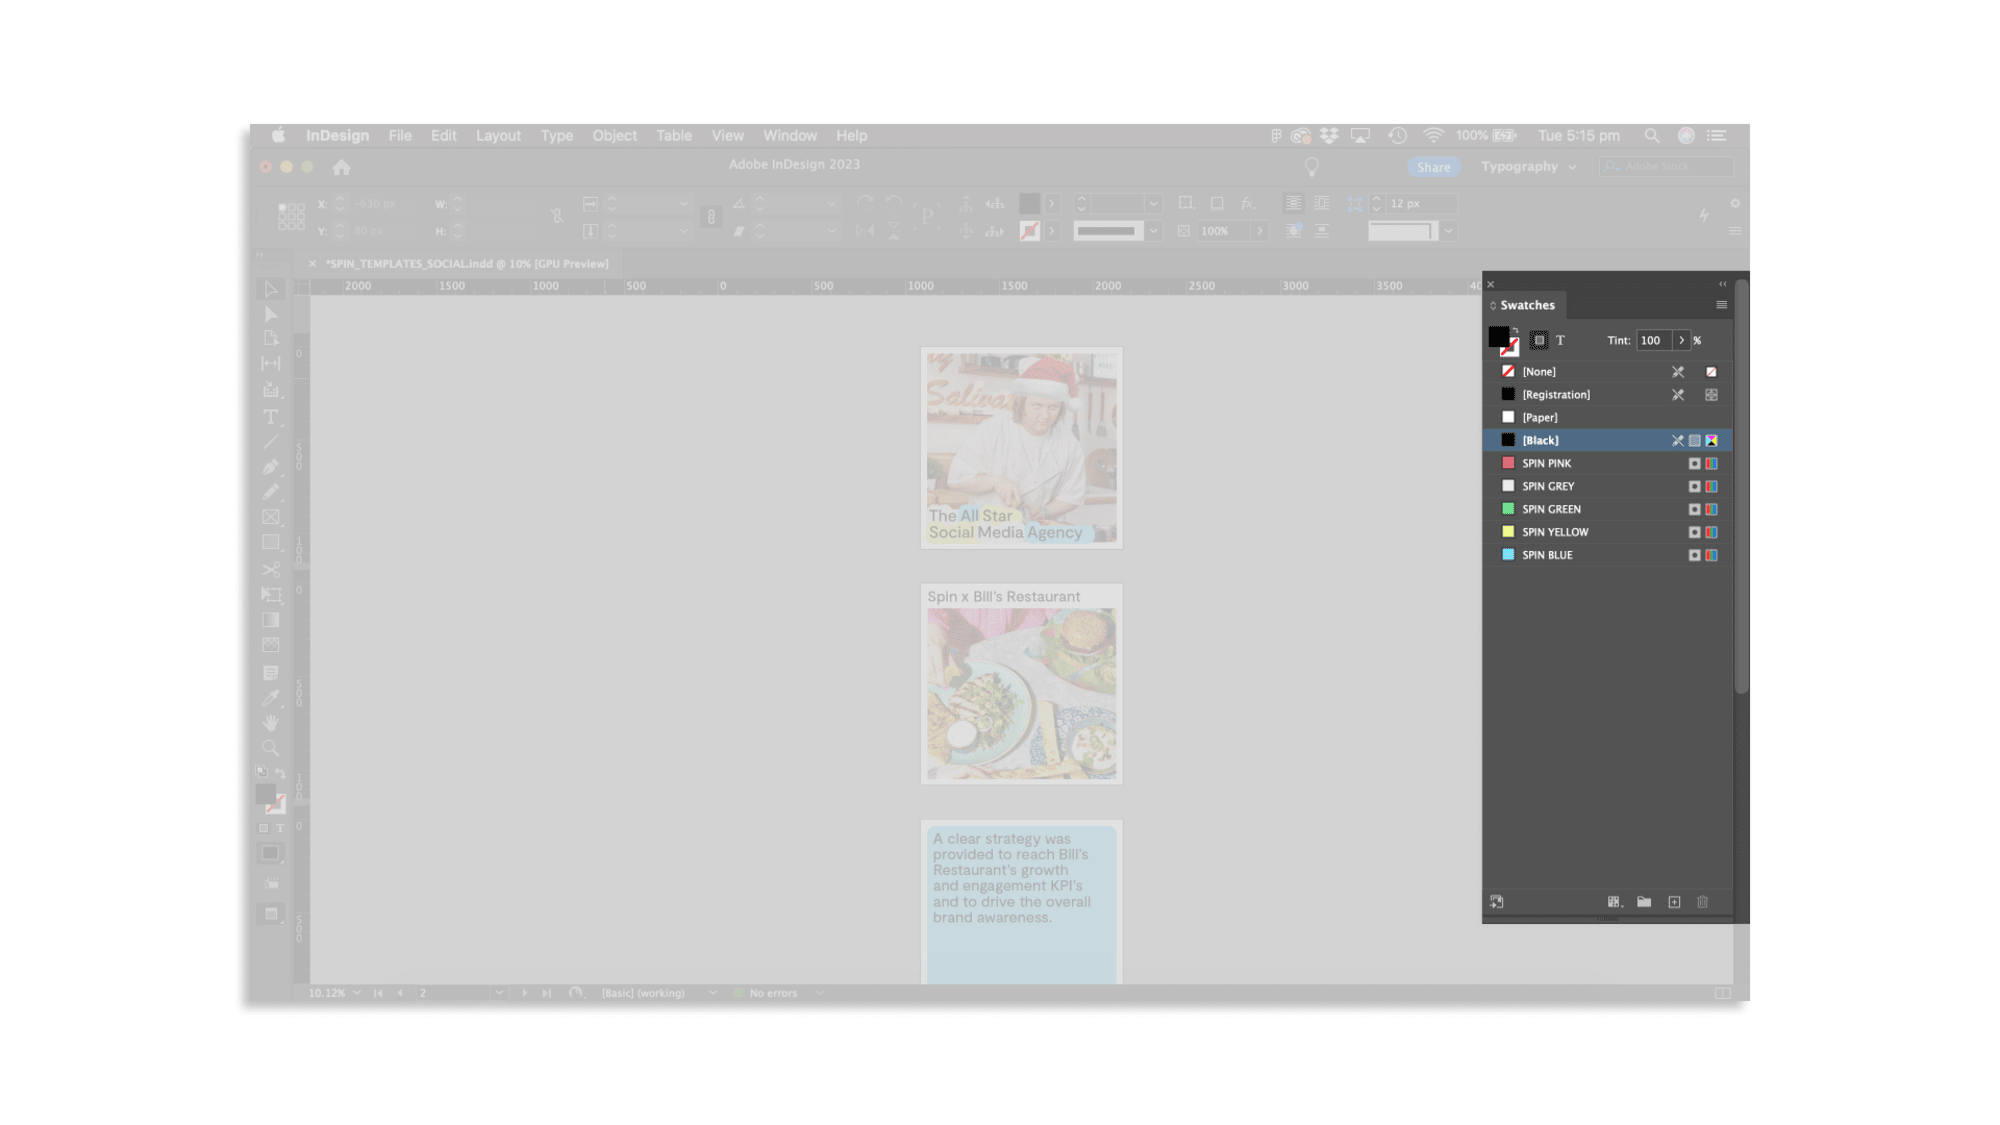The width and height of the screenshot is (2000, 1125).
Task: Toggle formatting affects text T in Swatches
Action: pos(1560,341)
